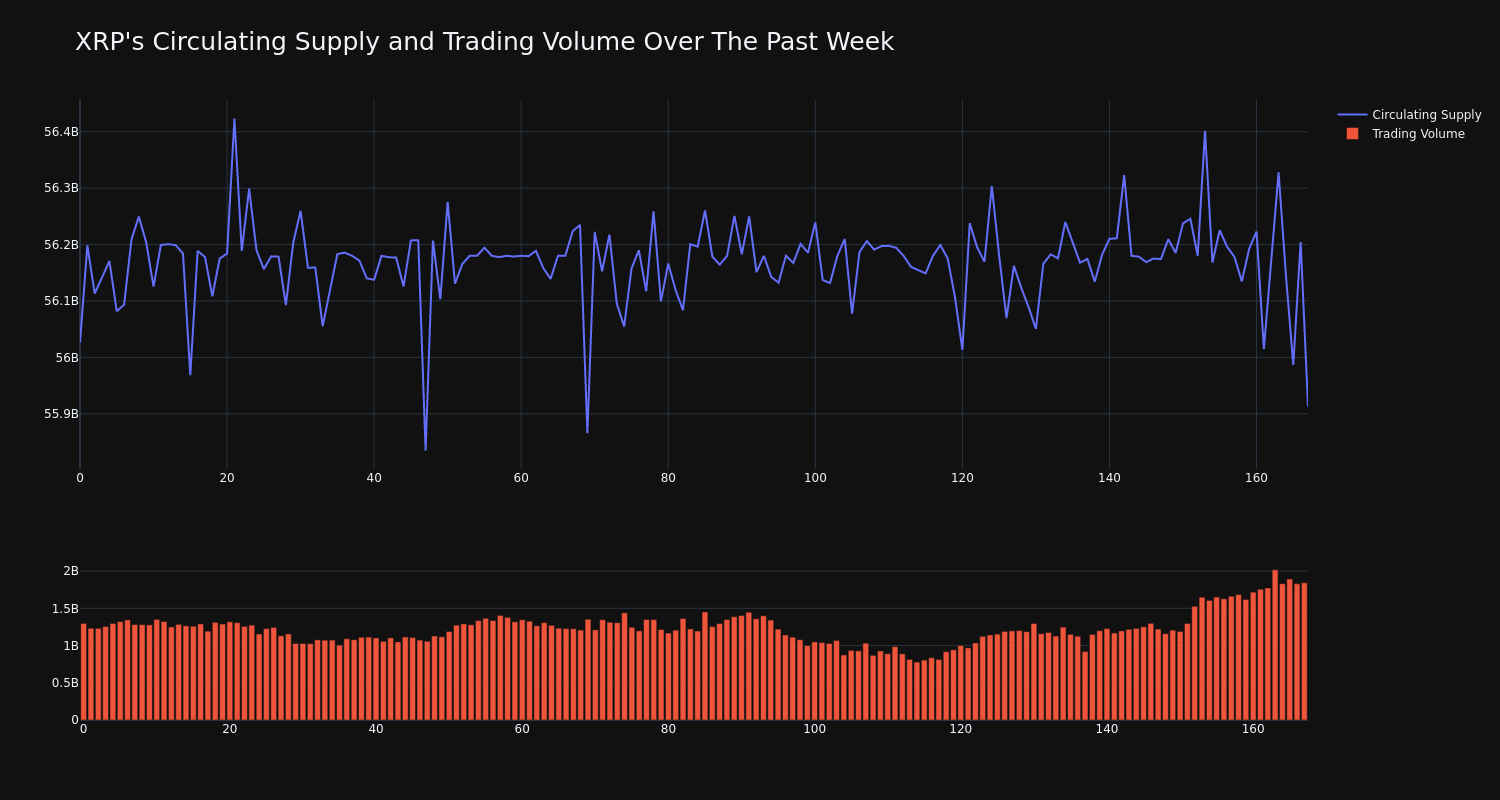
Task: Click the 56.2B y-axis label
Action: (60, 245)
